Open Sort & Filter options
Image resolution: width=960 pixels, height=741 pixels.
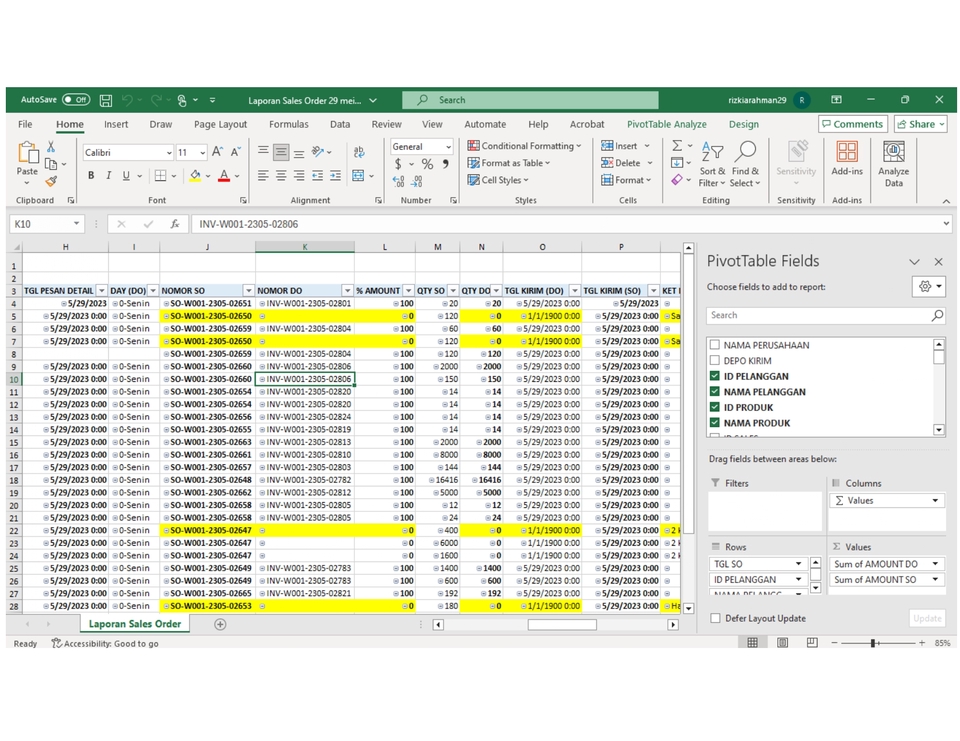(714, 163)
